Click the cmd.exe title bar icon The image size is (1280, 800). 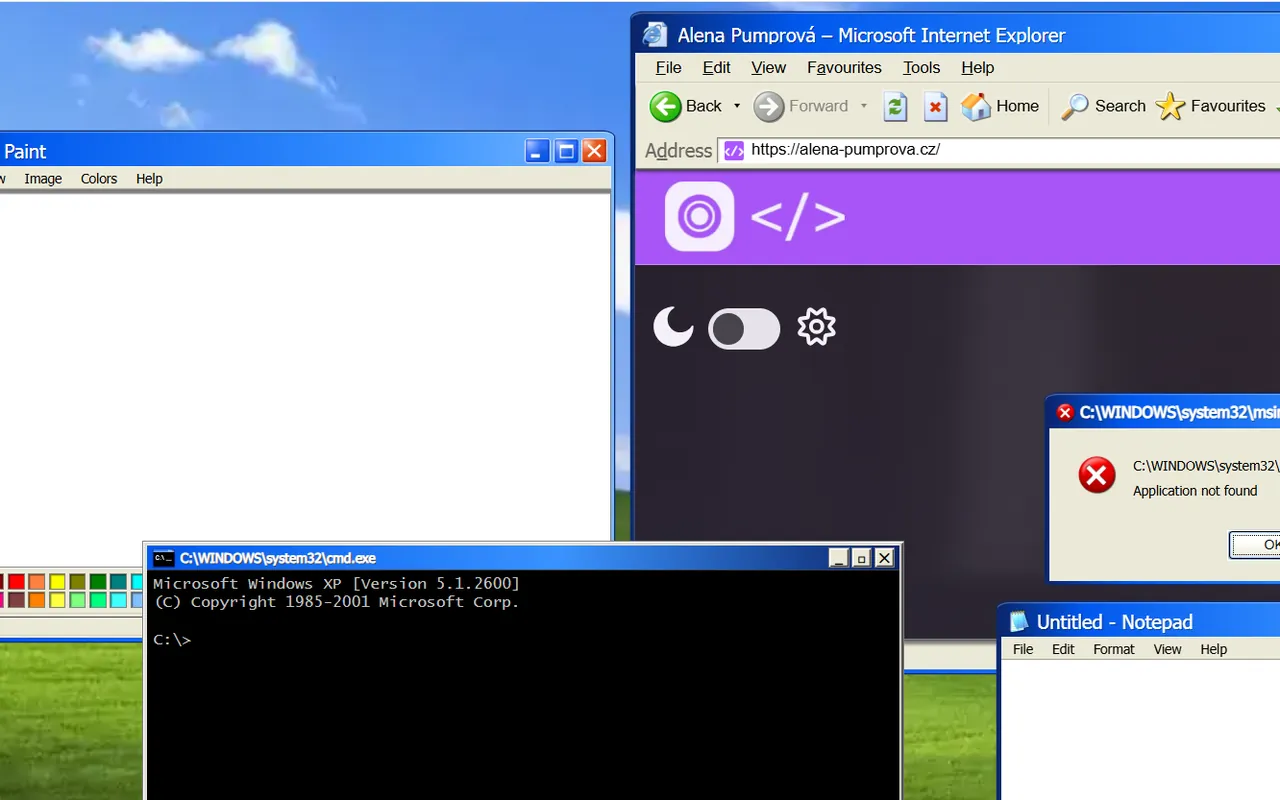click(x=163, y=558)
